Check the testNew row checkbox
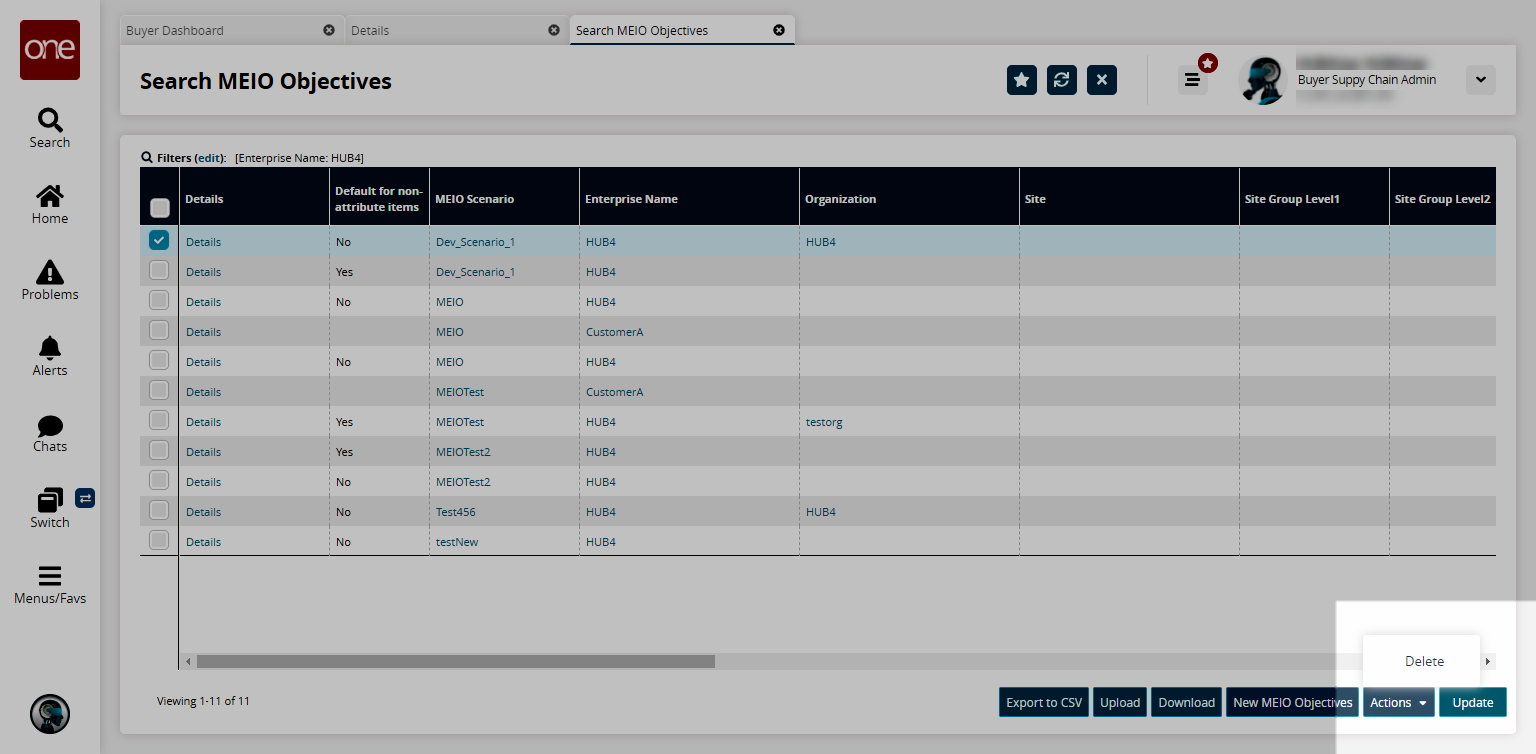The height and width of the screenshot is (754, 1536). [159, 541]
